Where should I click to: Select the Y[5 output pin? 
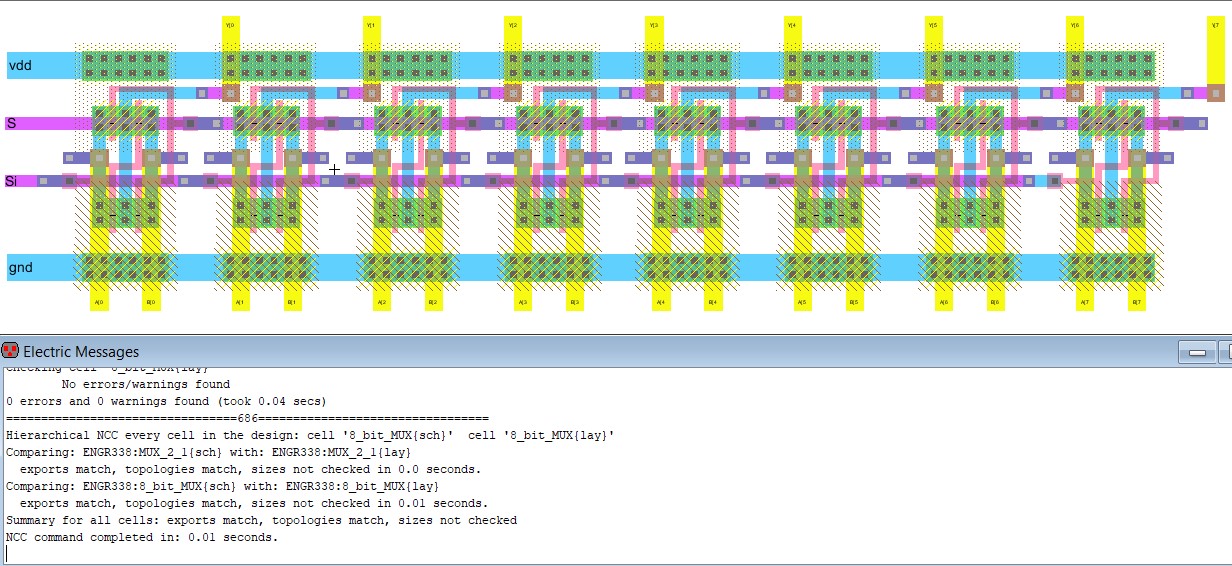933,25
